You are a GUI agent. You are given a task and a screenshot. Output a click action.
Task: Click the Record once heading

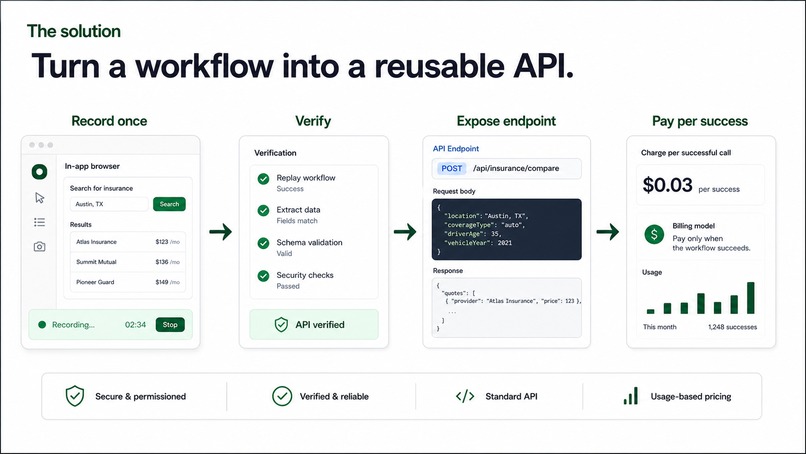coord(109,121)
